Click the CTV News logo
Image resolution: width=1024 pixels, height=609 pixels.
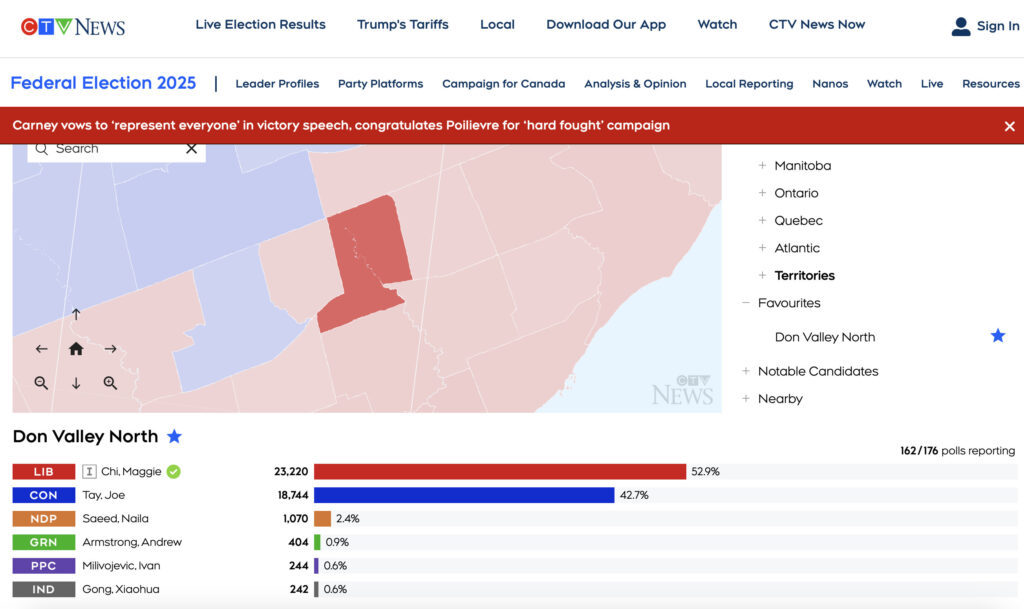pyautogui.click(x=73, y=26)
